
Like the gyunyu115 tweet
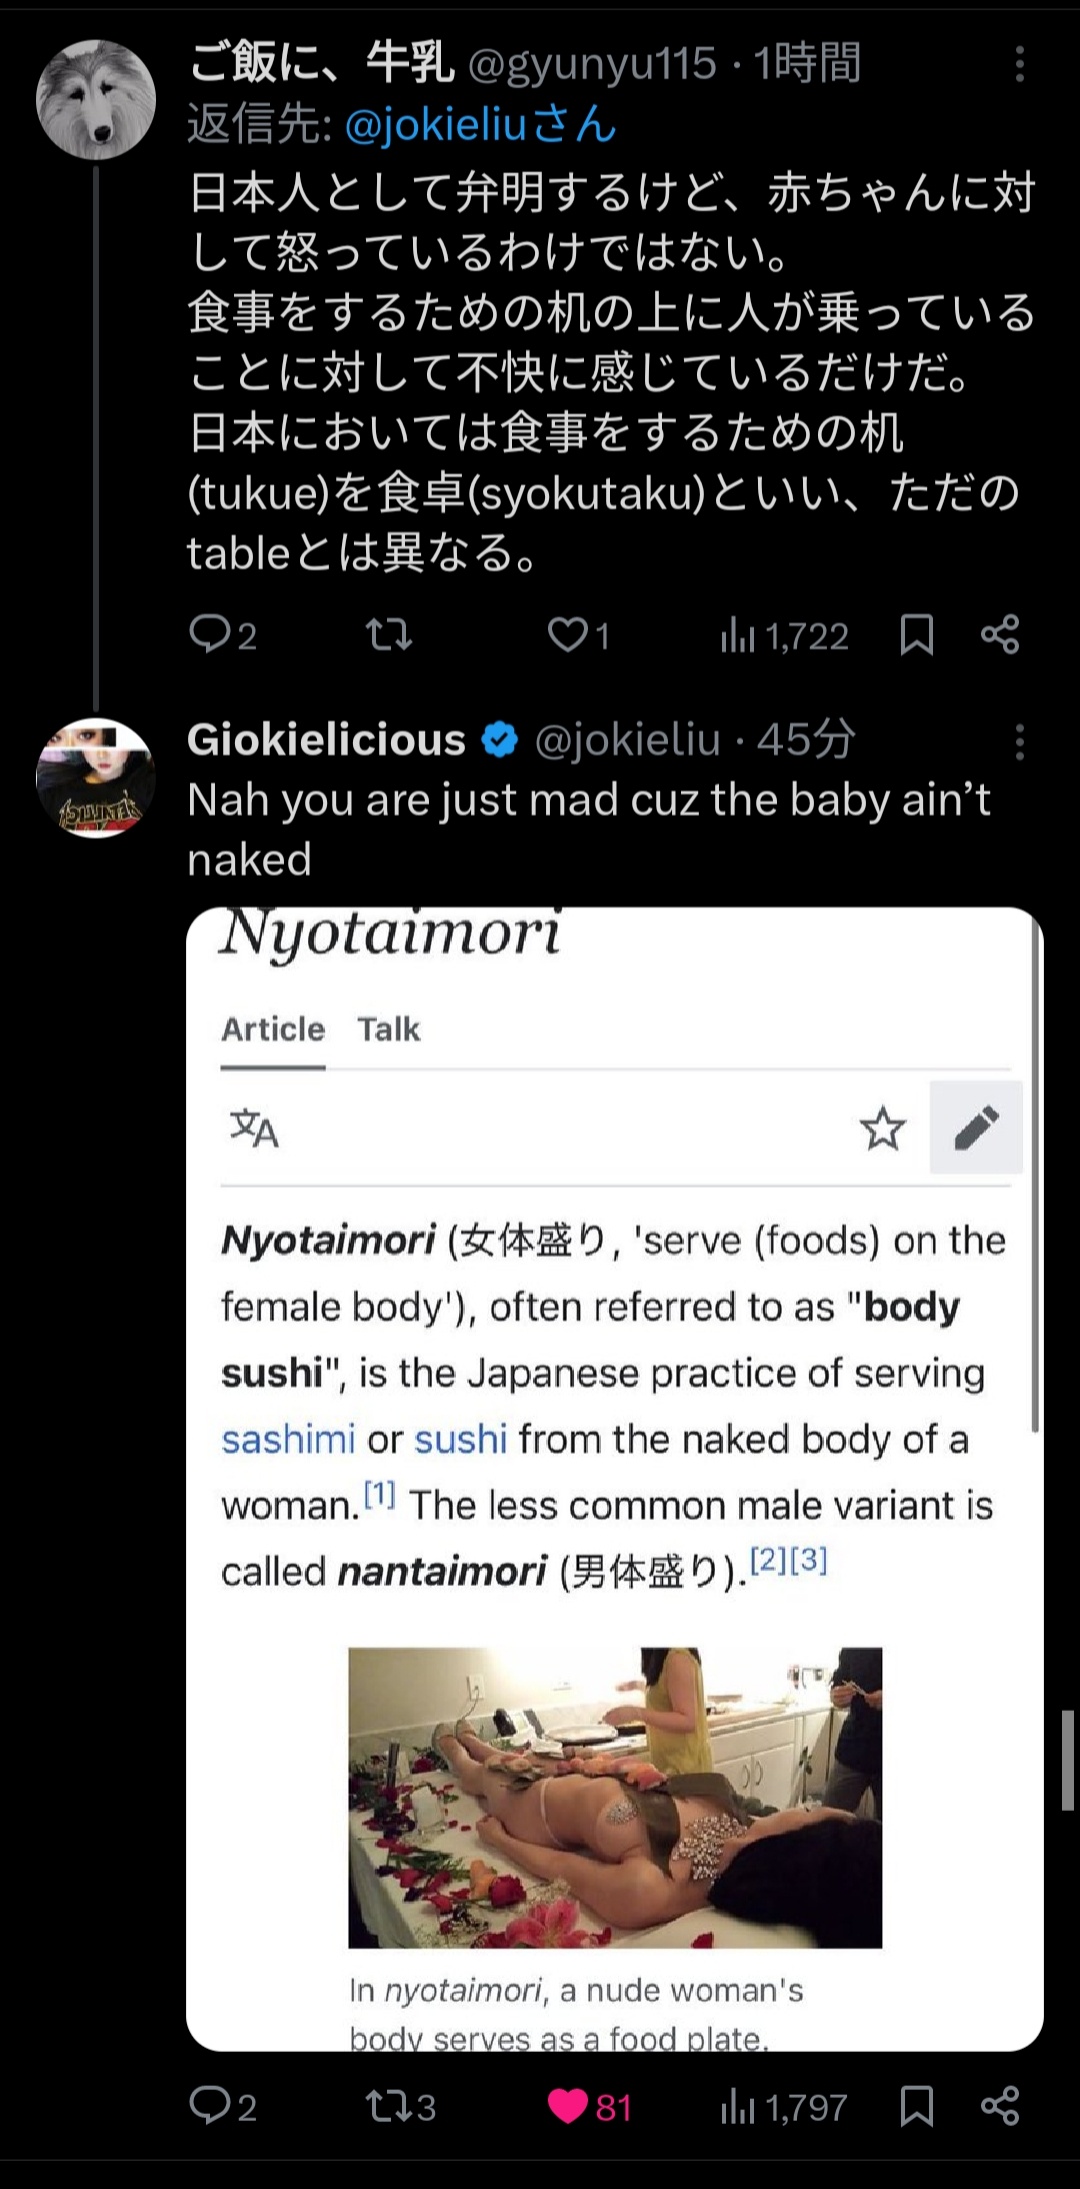point(568,634)
